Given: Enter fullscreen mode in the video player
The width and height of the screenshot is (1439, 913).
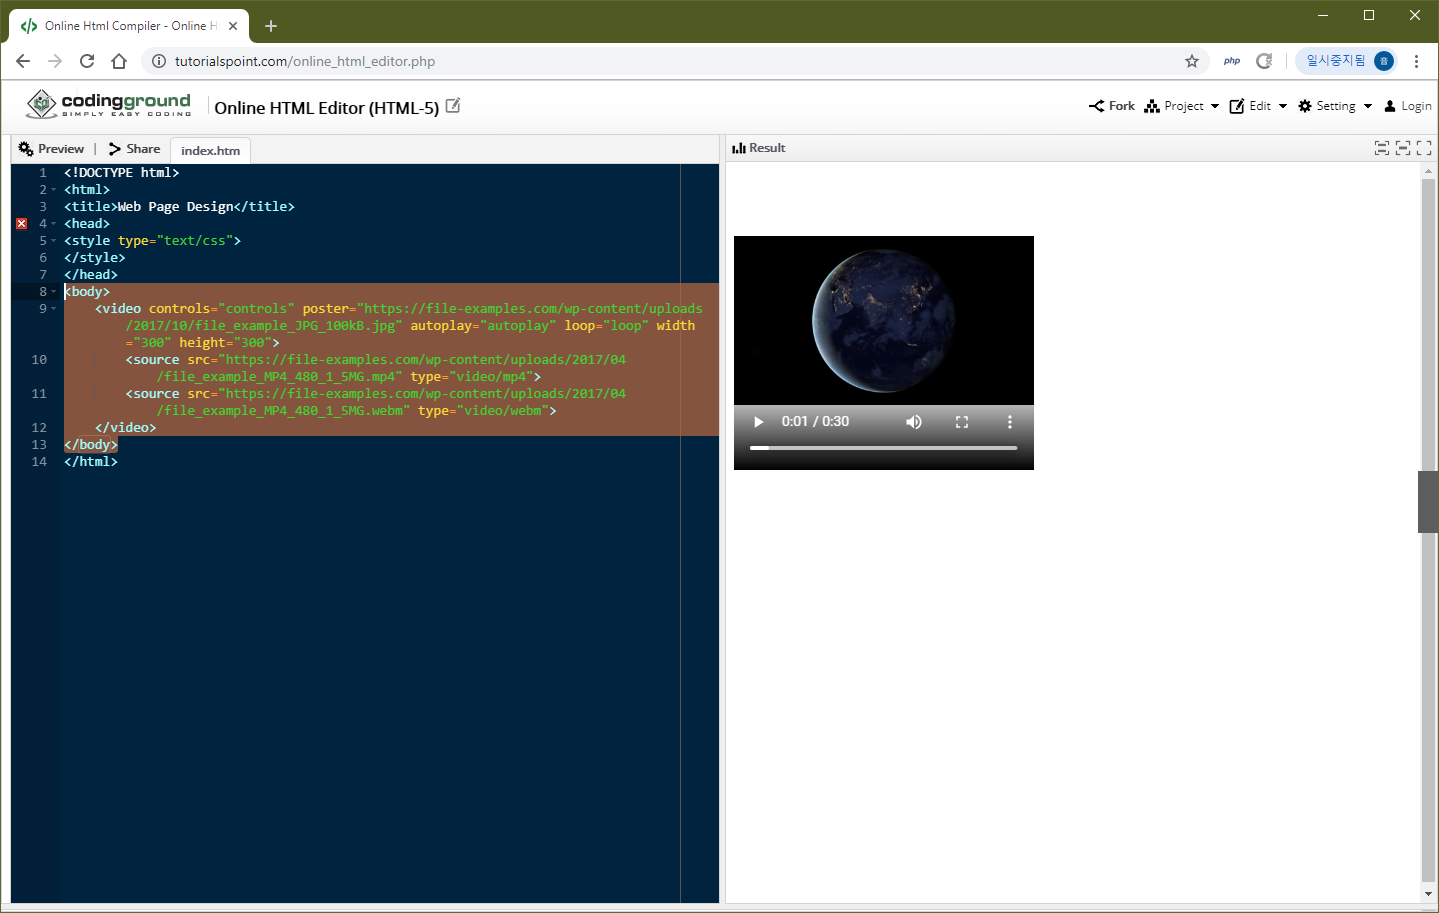Looking at the screenshot, I should click(961, 421).
